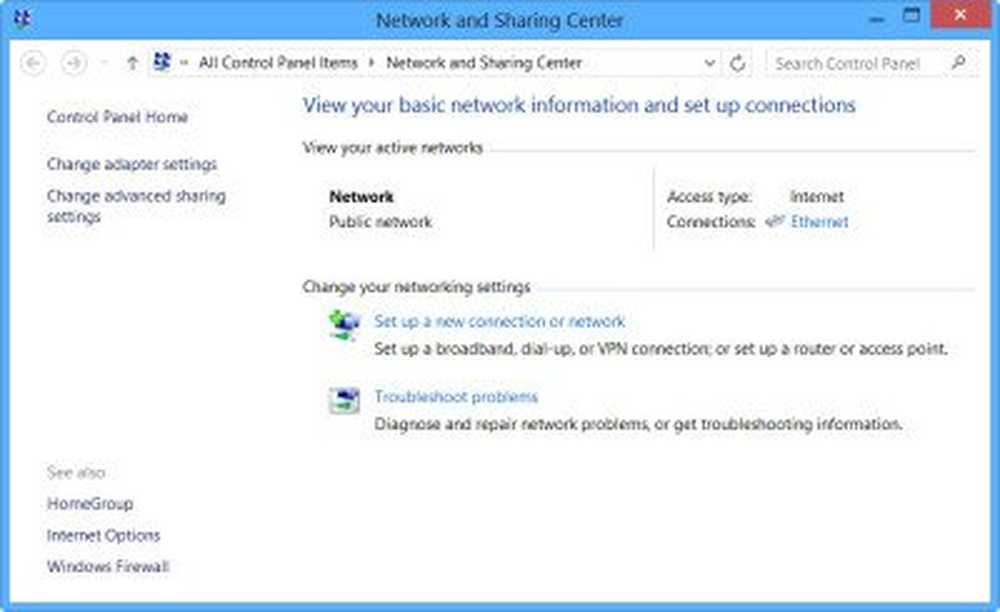Open the recent locations dropdown arrow
The height and width of the screenshot is (612, 1000).
point(104,63)
